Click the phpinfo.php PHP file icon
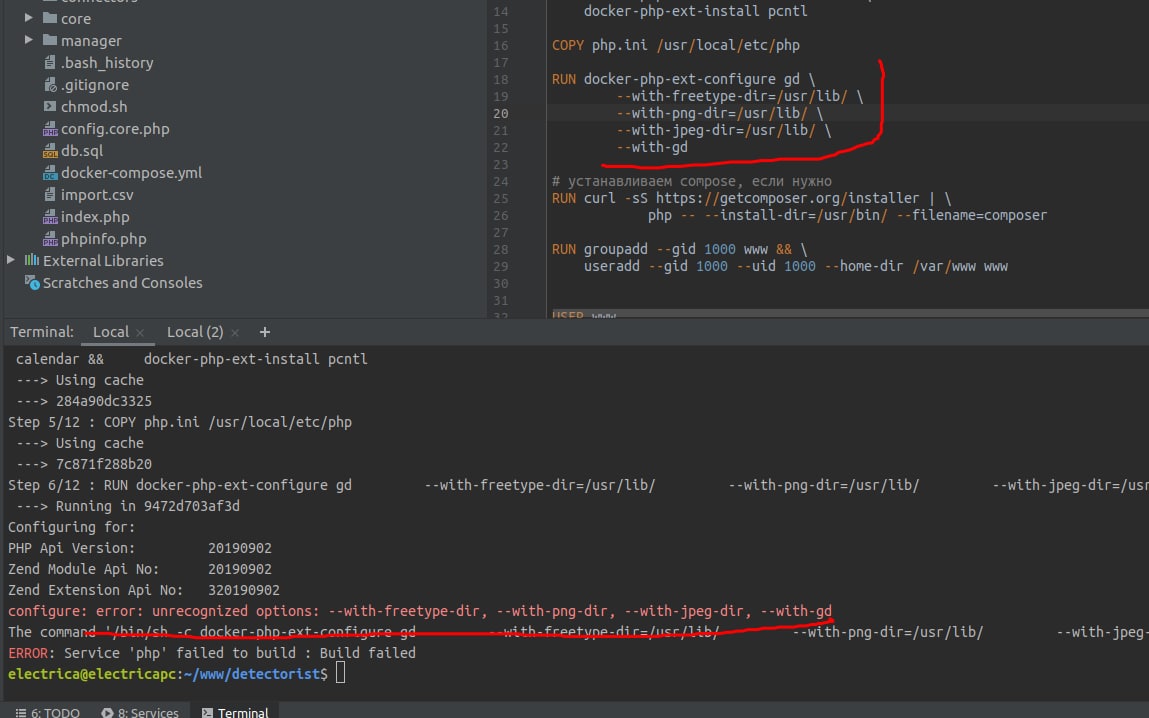 [x=50, y=239]
